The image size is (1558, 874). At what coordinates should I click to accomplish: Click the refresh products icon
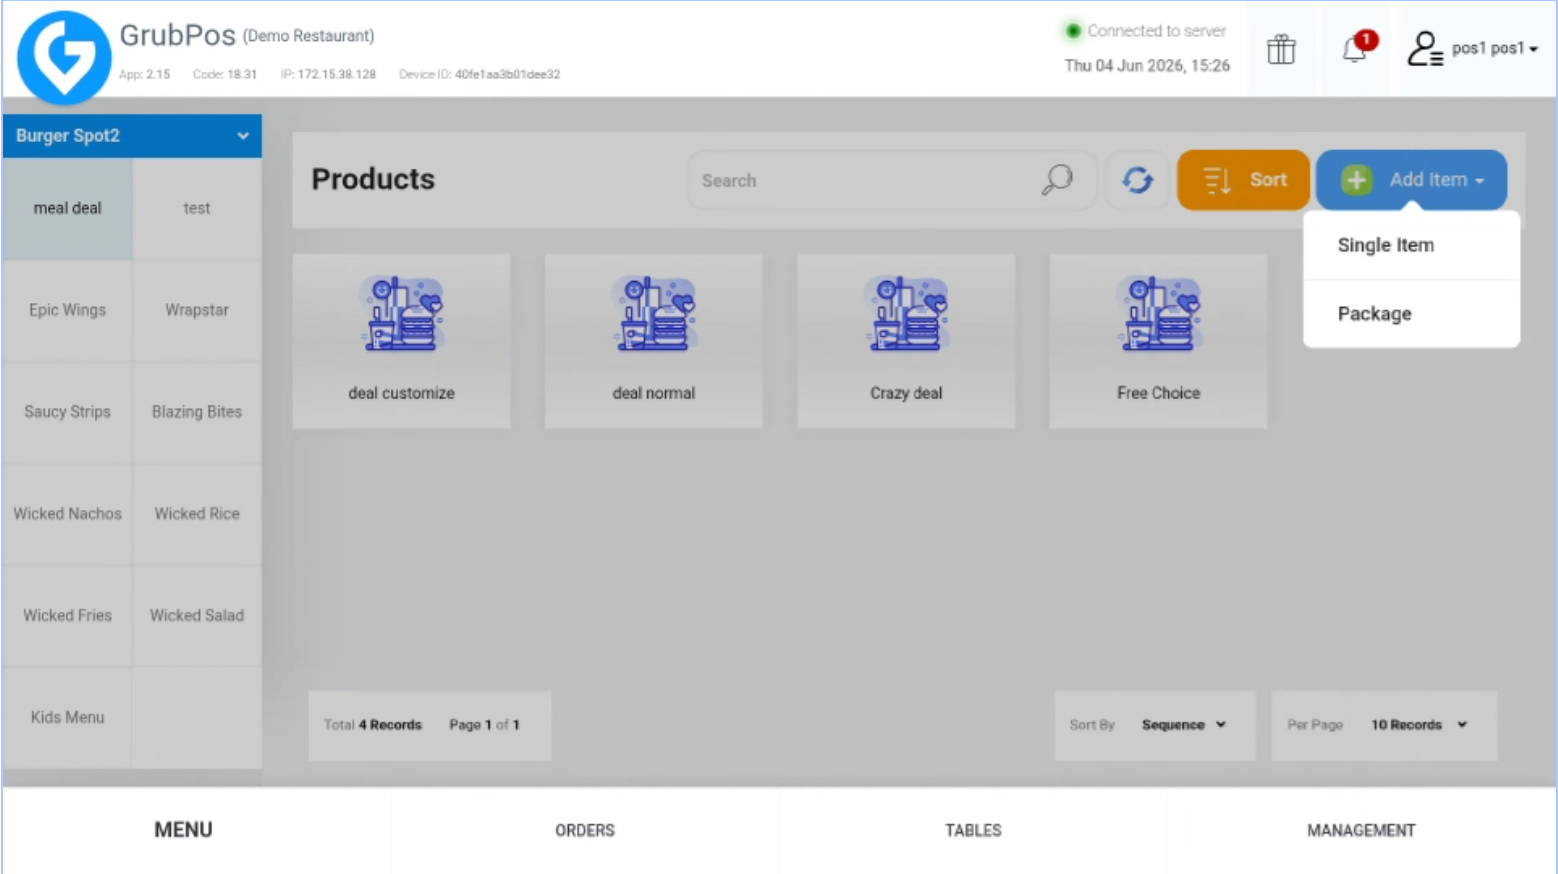pyautogui.click(x=1137, y=180)
